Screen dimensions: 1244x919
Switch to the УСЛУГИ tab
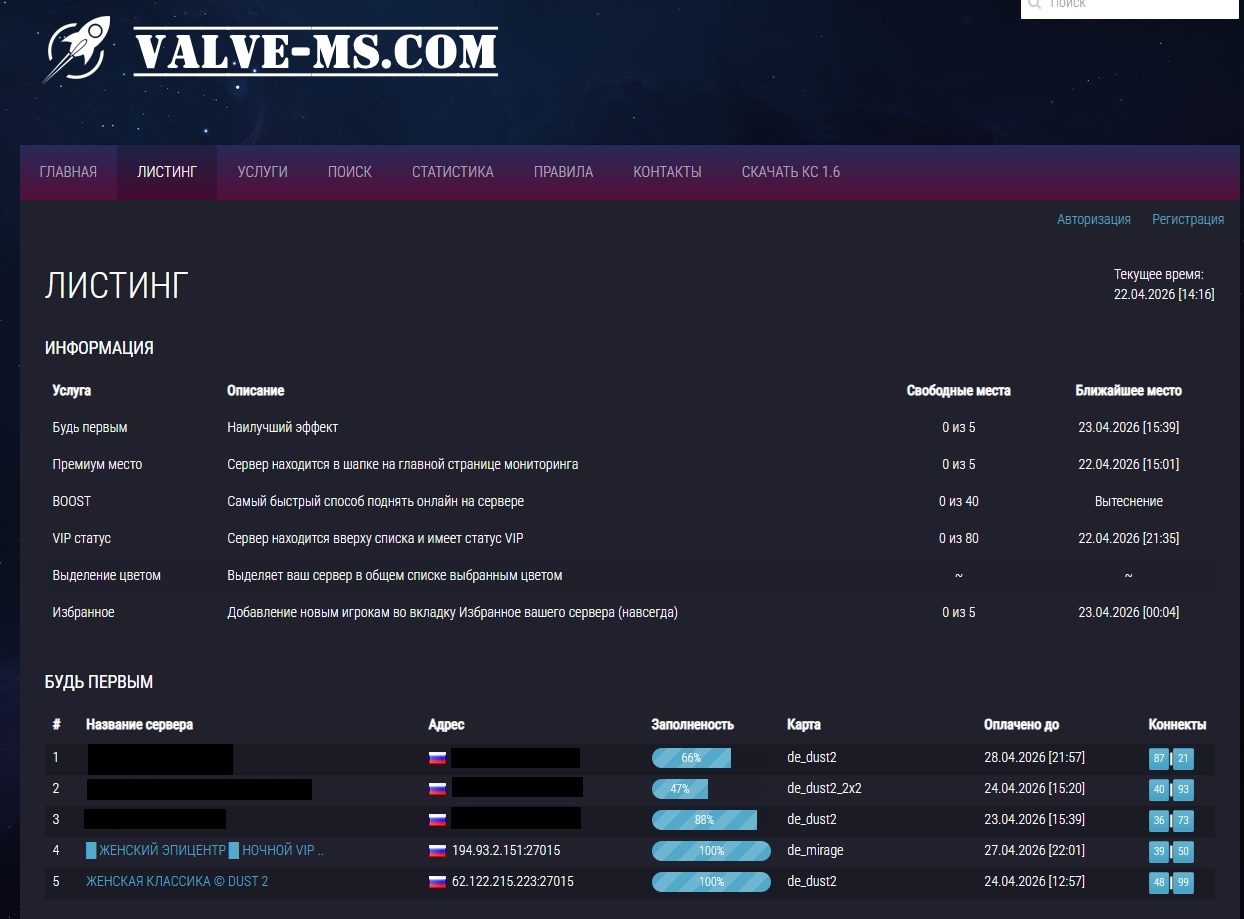click(262, 172)
